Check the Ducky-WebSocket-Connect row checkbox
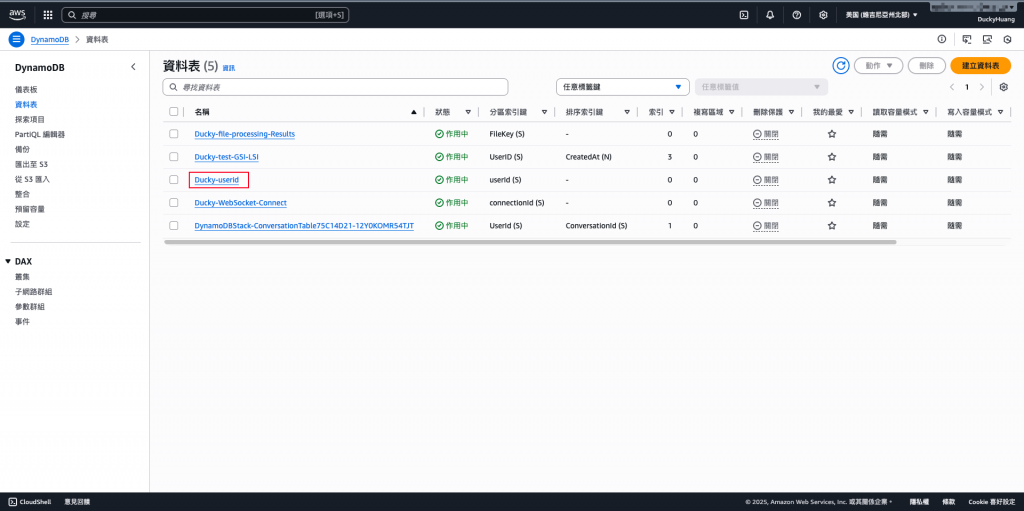 (174, 203)
